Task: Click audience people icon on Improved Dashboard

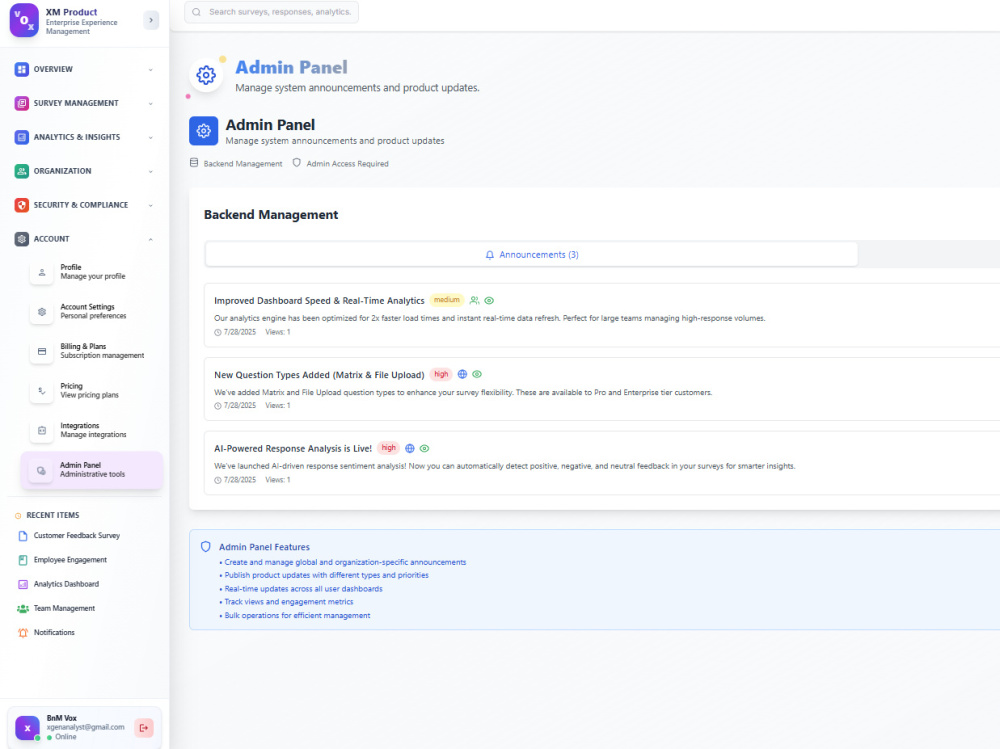Action: click(x=474, y=300)
